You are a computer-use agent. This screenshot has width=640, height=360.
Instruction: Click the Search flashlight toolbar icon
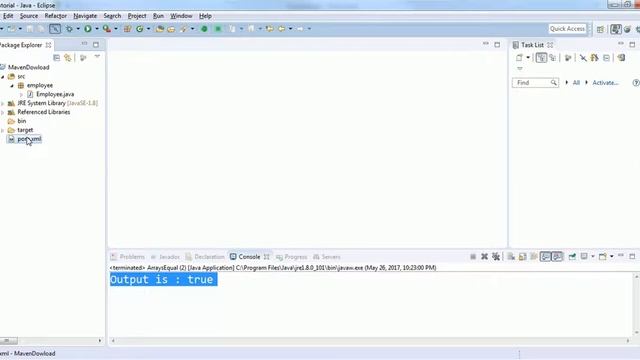click(x=183, y=29)
